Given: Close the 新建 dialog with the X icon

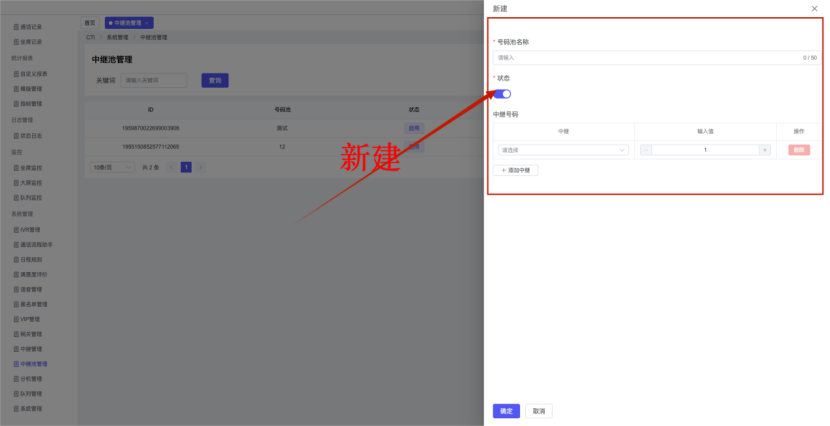Looking at the screenshot, I should 814,8.
